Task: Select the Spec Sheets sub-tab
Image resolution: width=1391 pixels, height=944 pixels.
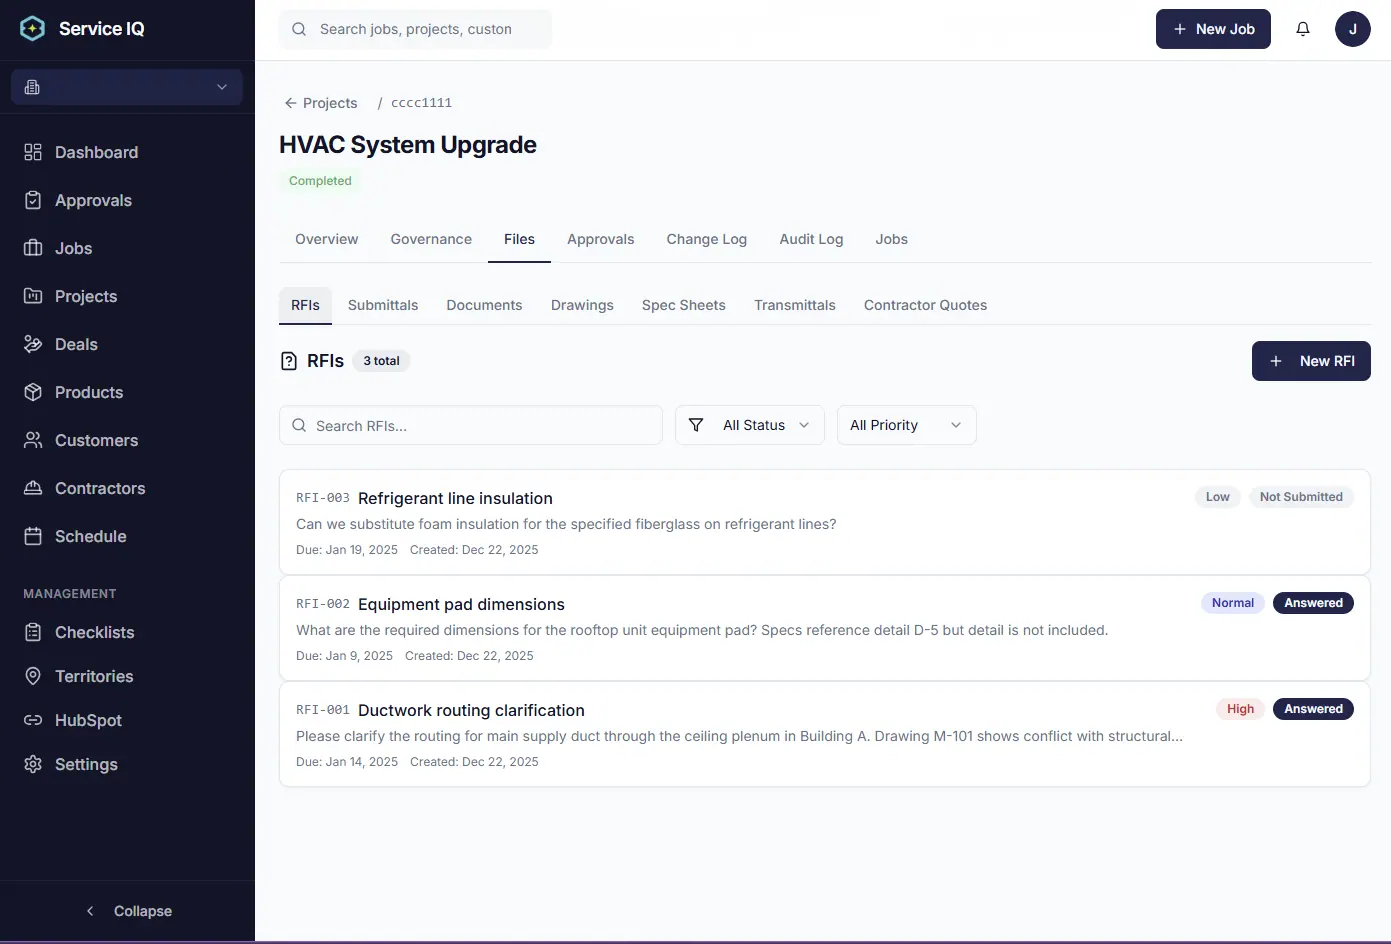Action: point(684,305)
